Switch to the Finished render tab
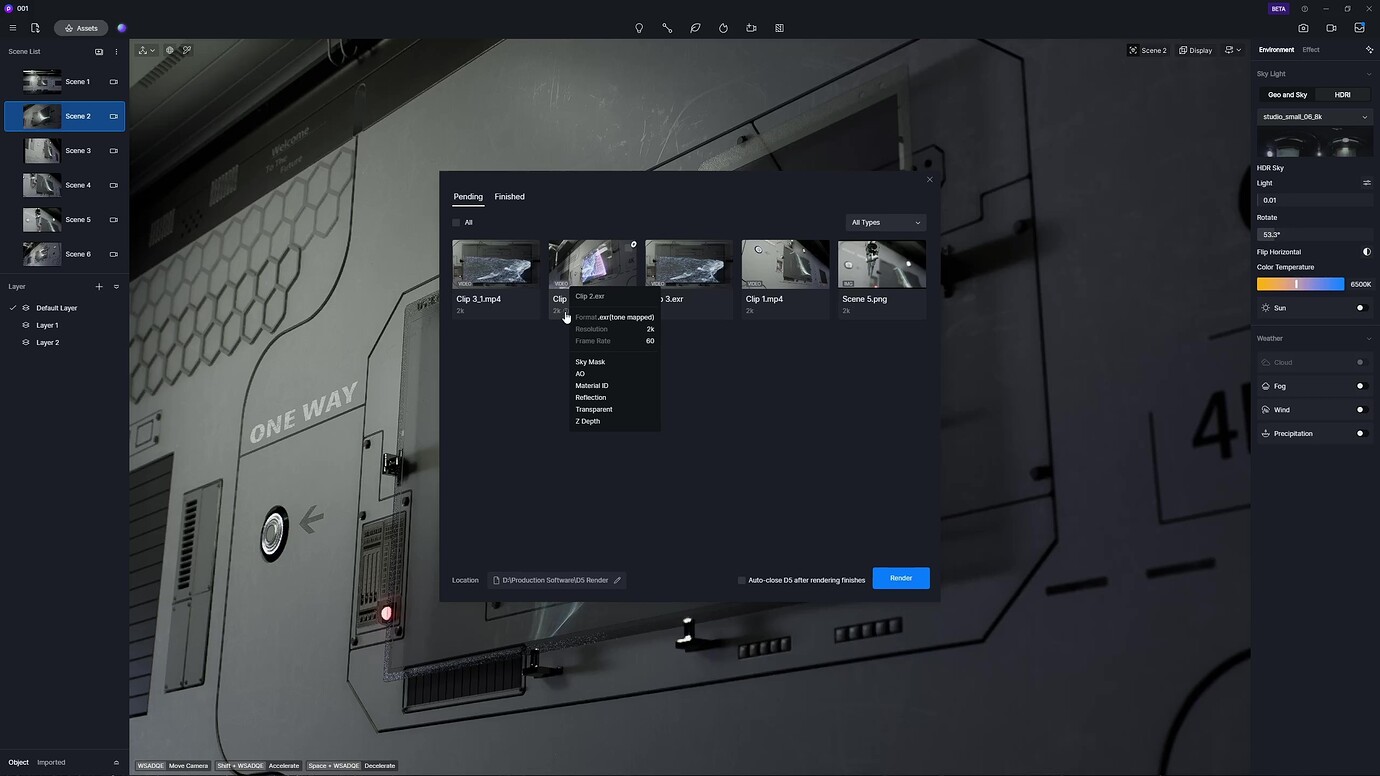Viewport: 1380px width, 776px height. [509, 196]
